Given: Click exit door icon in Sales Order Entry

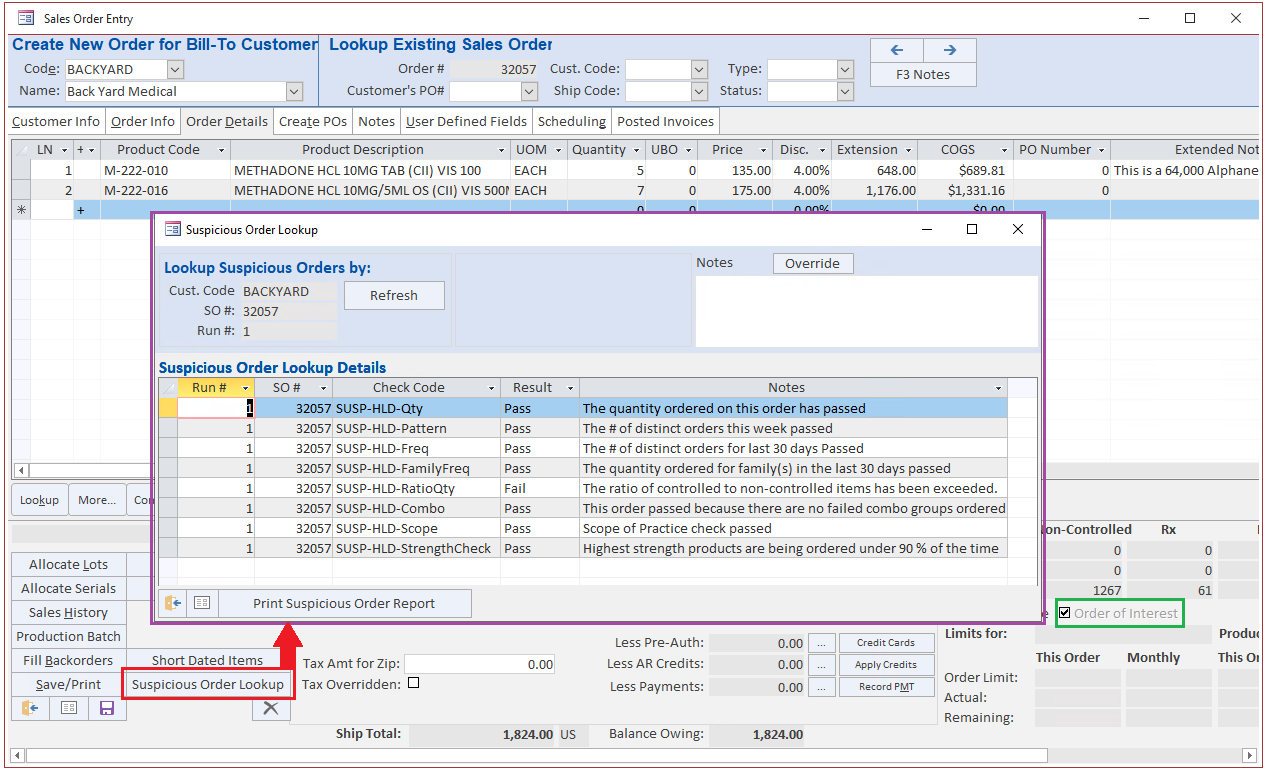Looking at the screenshot, I should (30, 709).
